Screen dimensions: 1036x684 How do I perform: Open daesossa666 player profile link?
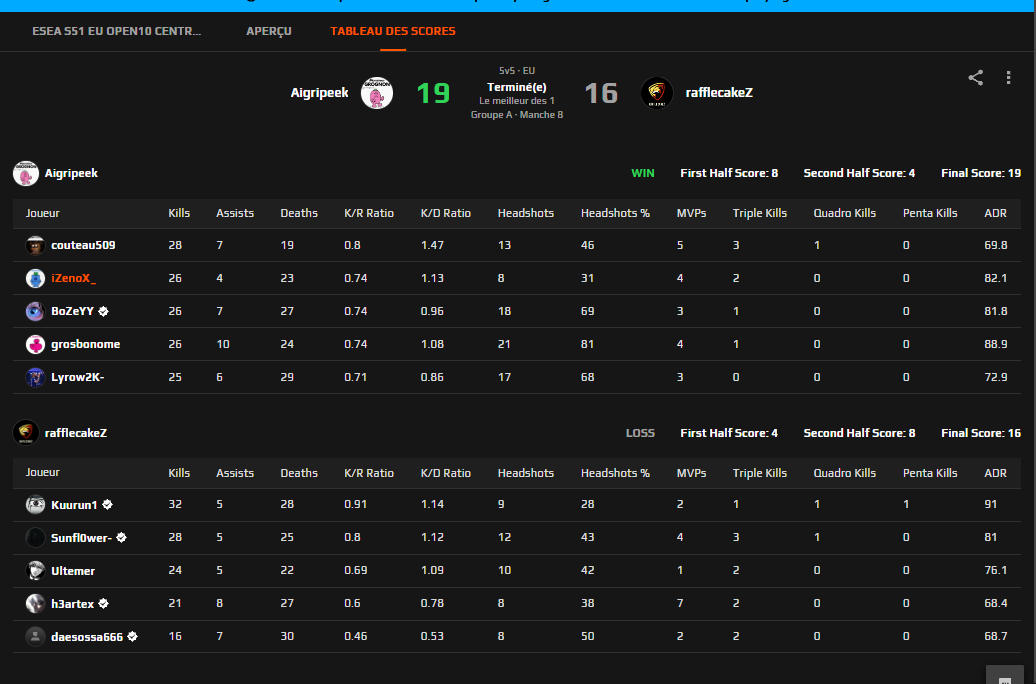coord(87,636)
